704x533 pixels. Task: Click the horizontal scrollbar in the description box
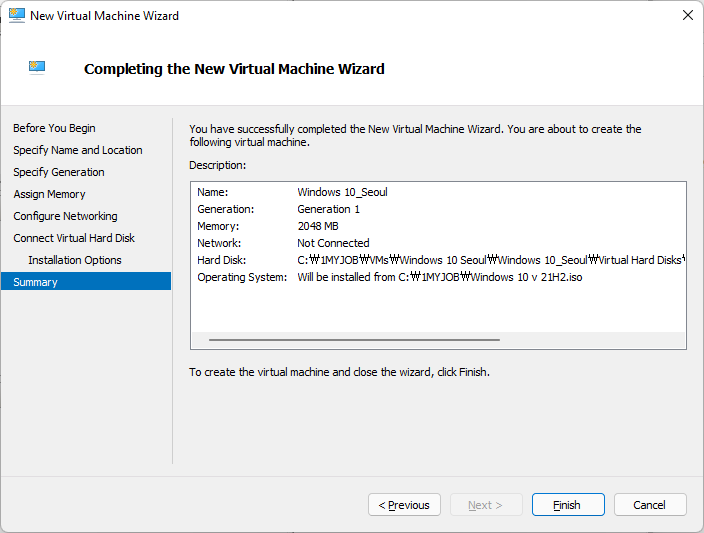354,340
